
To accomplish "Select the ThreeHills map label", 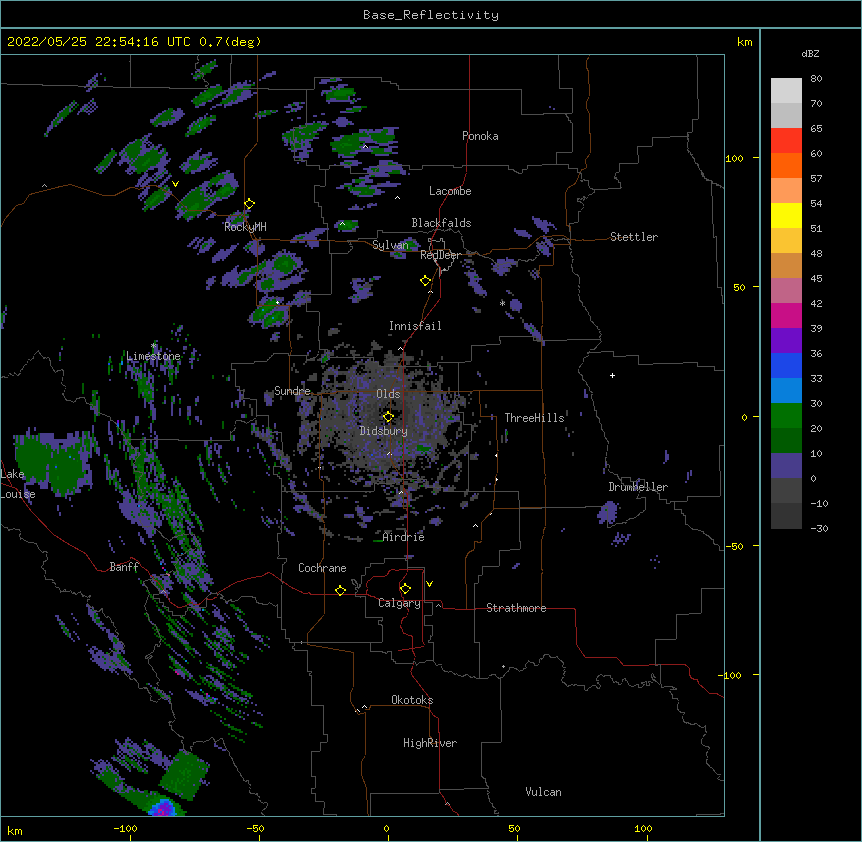I will (x=534, y=418).
